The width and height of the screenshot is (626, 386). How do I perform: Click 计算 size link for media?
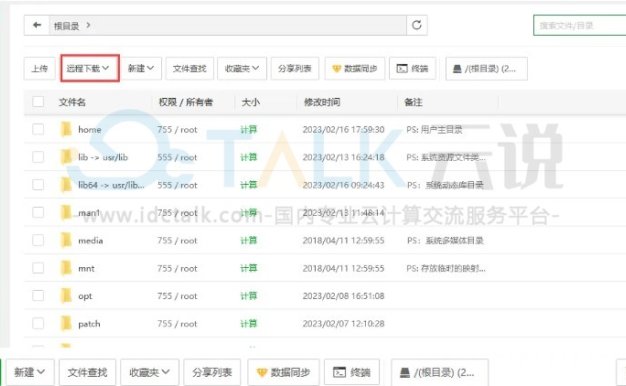pos(248,240)
